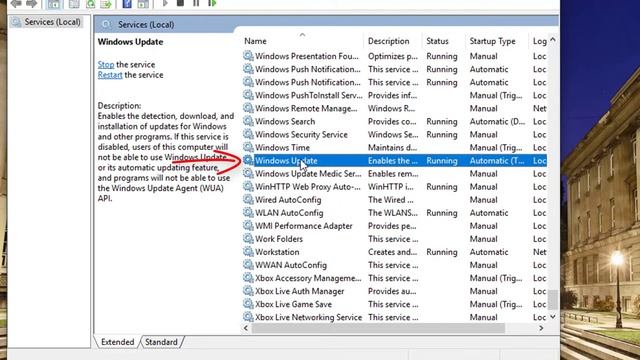640x360 pixels.
Task: Click the gear icon beside WLAN AutoConfig
Action: 248,212
